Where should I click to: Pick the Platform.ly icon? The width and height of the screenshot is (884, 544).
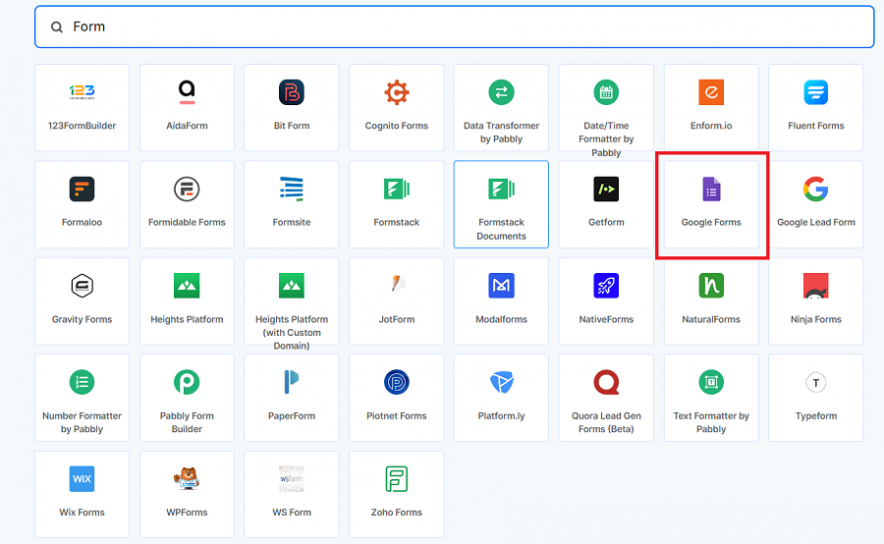501,382
